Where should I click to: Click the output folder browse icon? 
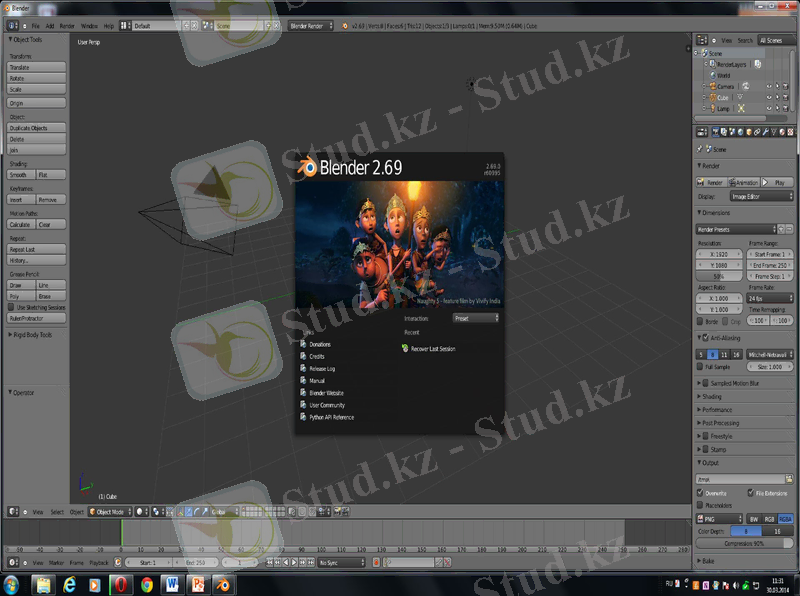tap(791, 479)
